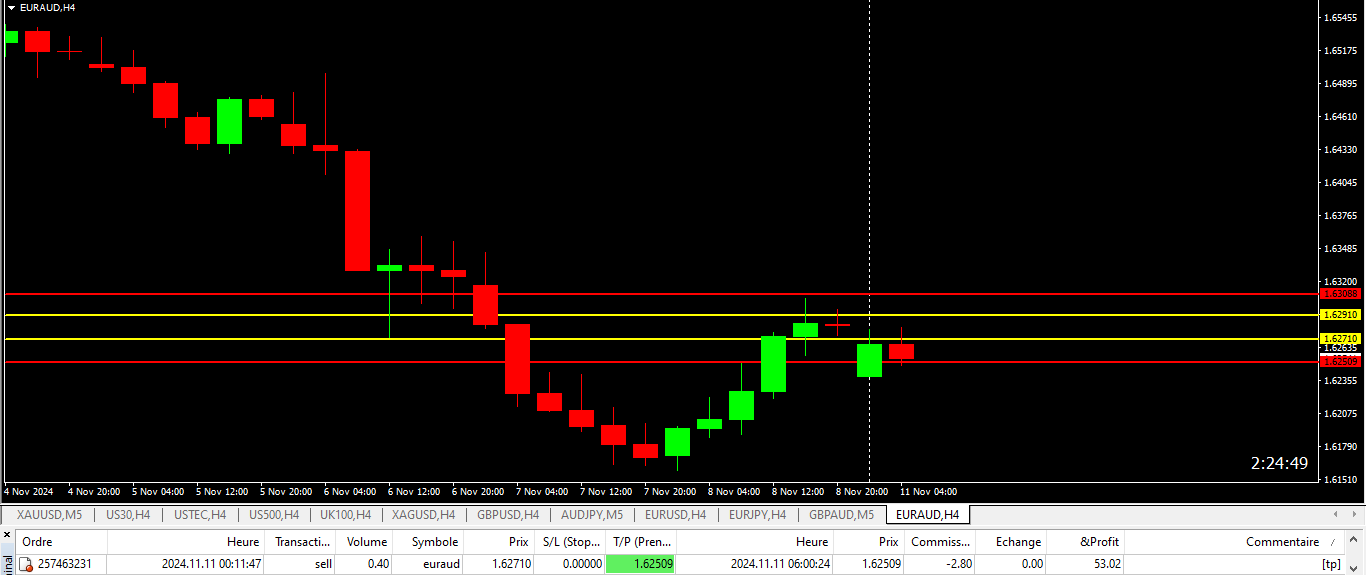Sort orders by the Commentaire column header
The width and height of the screenshot is (1366, 575).
point(1281,541)
